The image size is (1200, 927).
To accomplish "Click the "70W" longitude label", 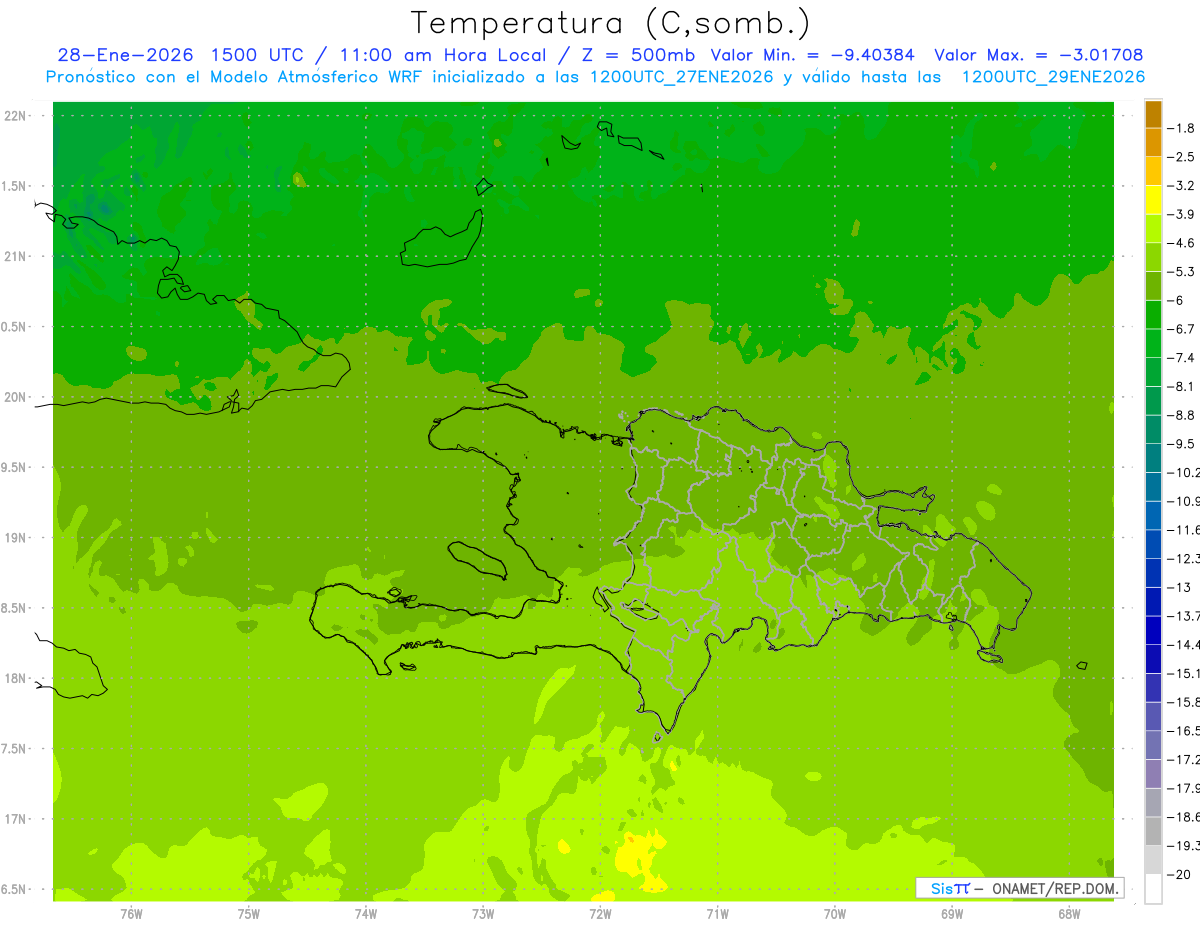I will point(834,913).
